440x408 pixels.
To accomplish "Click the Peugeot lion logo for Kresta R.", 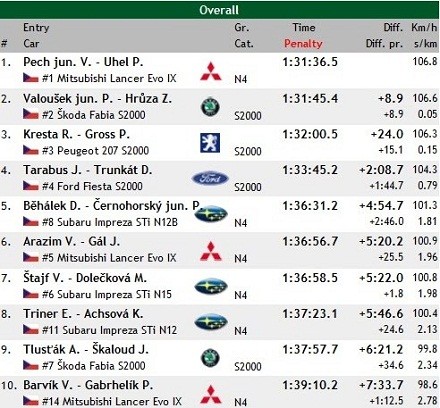I will [210, 143].
